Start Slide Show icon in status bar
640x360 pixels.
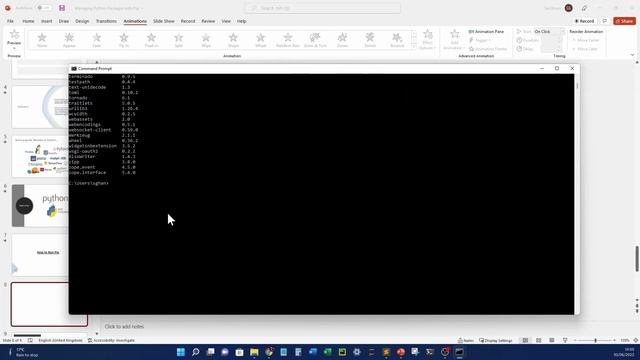pyautogui.click(x=565, y=340)
